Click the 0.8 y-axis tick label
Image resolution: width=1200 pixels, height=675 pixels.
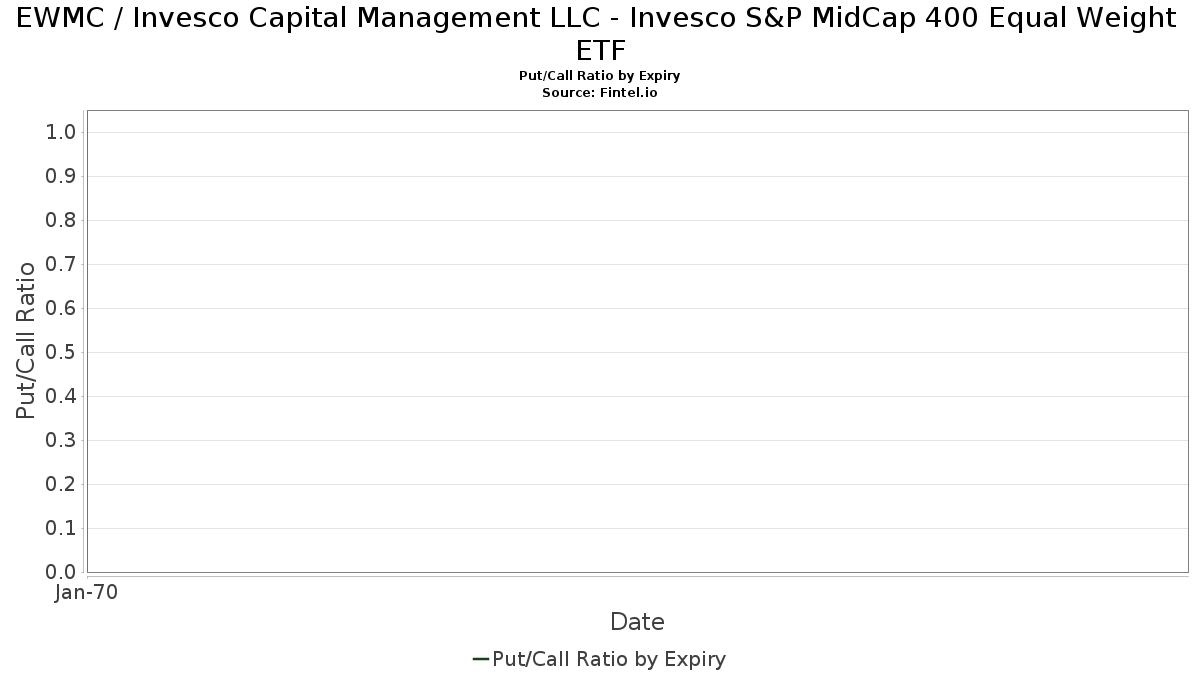[x=61, y=220]
